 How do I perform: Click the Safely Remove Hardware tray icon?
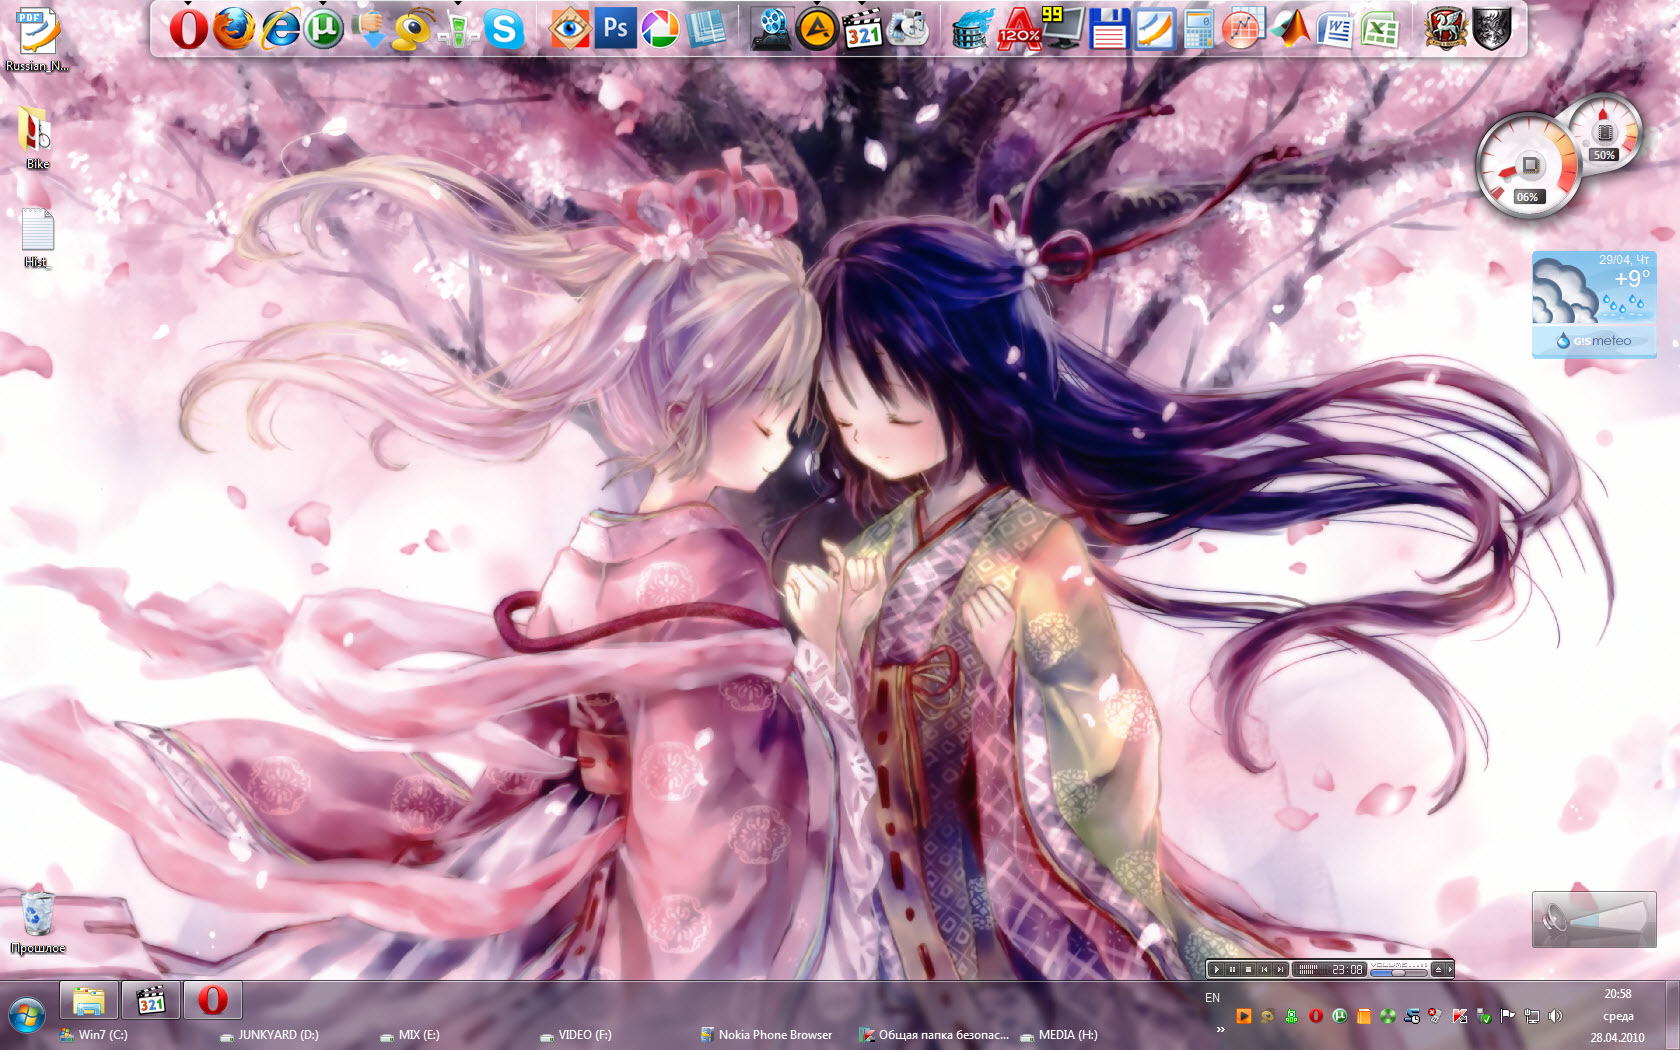pyautogui.click(x=1483, y=1016)
